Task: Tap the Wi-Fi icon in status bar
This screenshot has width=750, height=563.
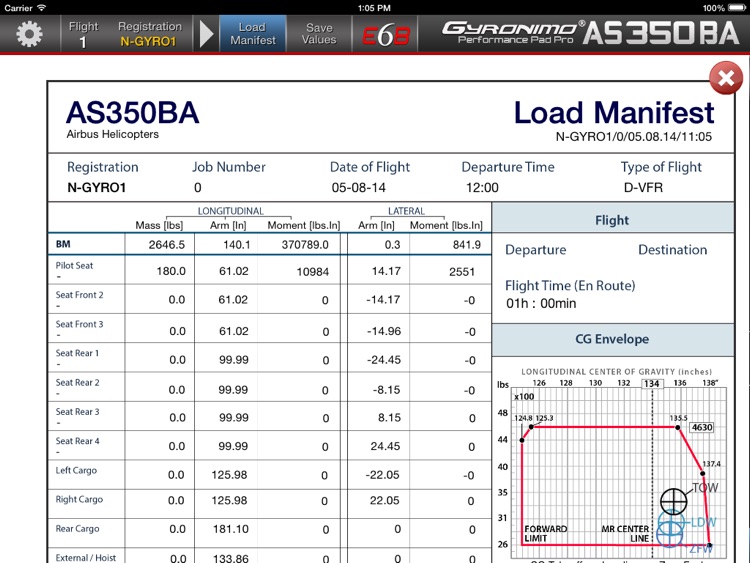Action: tap(42, 8)
